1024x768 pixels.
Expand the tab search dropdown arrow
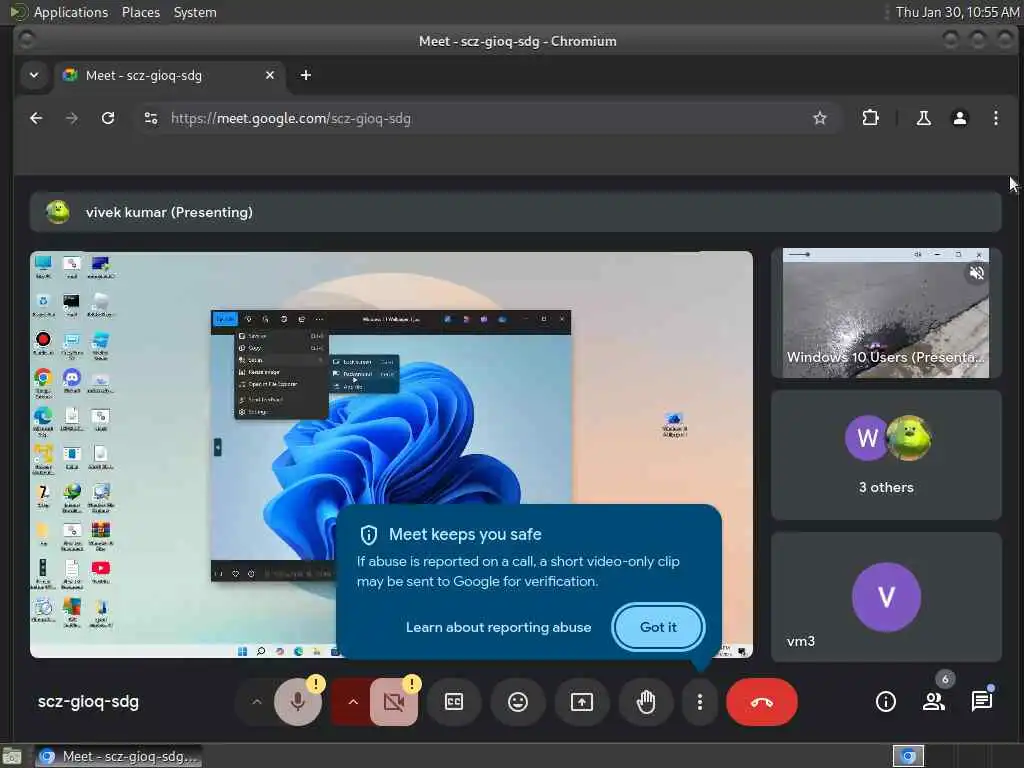click(34, 75)
